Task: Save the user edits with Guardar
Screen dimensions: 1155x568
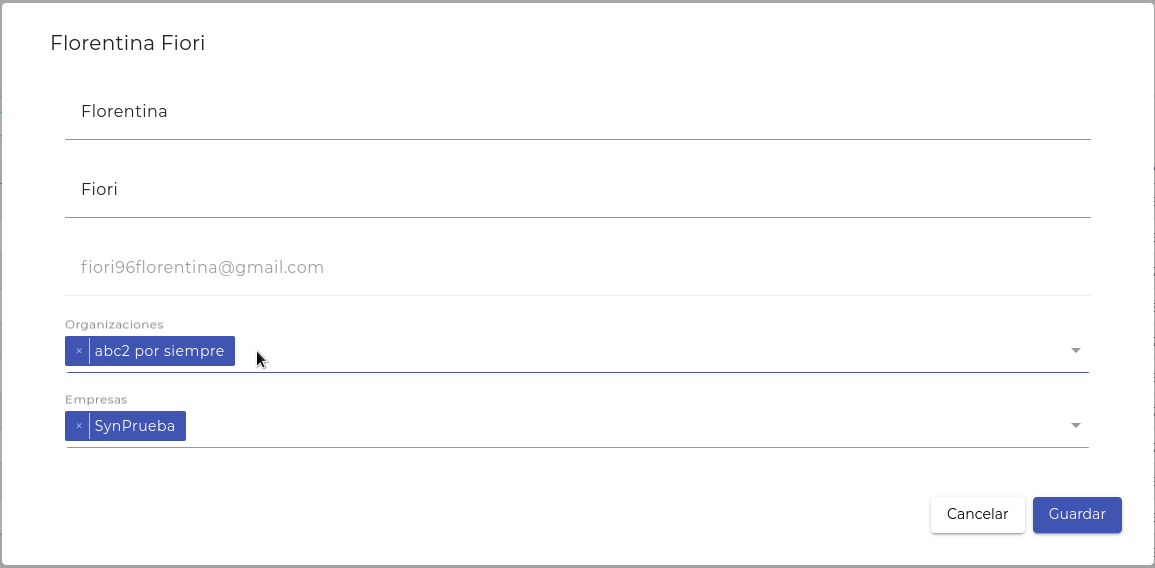Action: pyautogui.click(x=1077, y=514)
